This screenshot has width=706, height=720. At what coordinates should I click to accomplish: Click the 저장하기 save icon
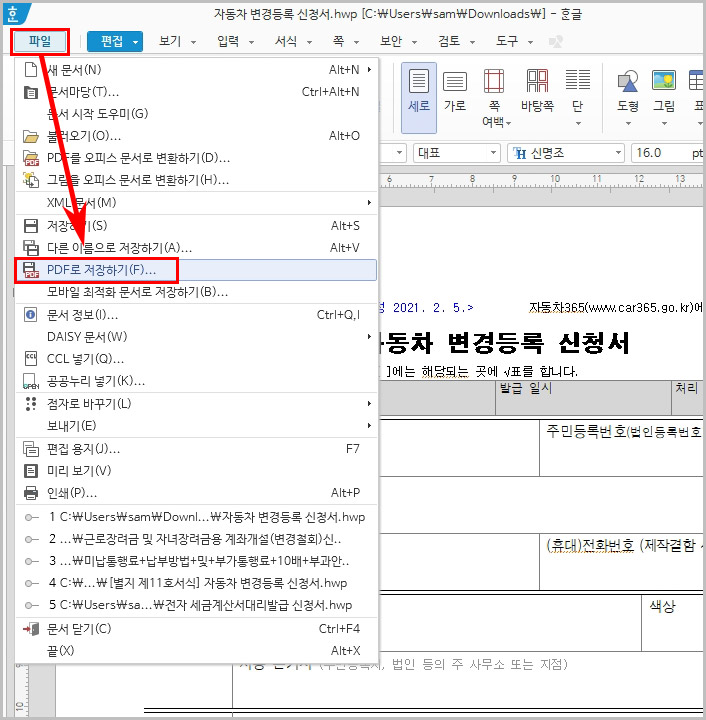tap(31, 225)
